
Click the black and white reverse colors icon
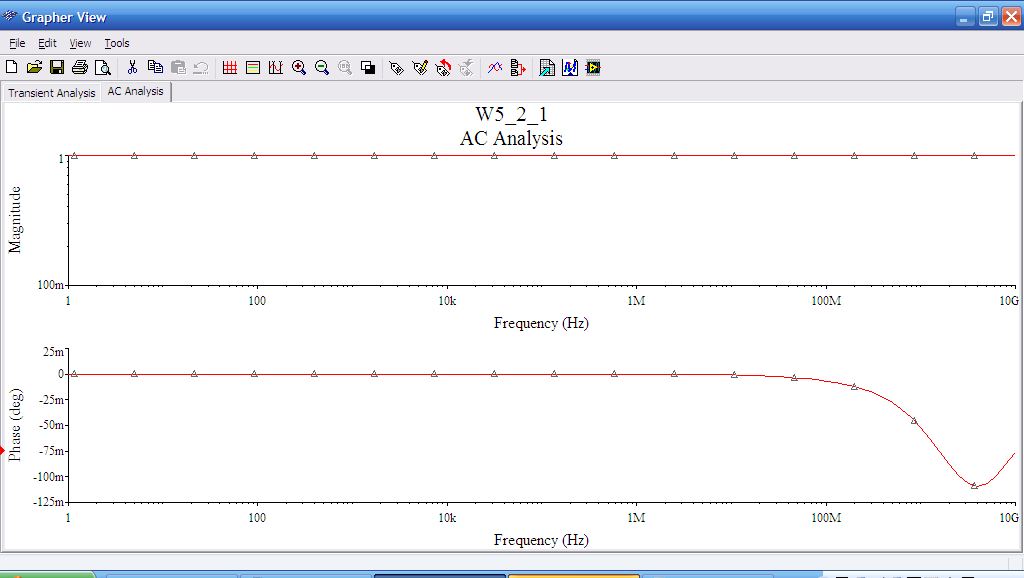click(368, 67)
